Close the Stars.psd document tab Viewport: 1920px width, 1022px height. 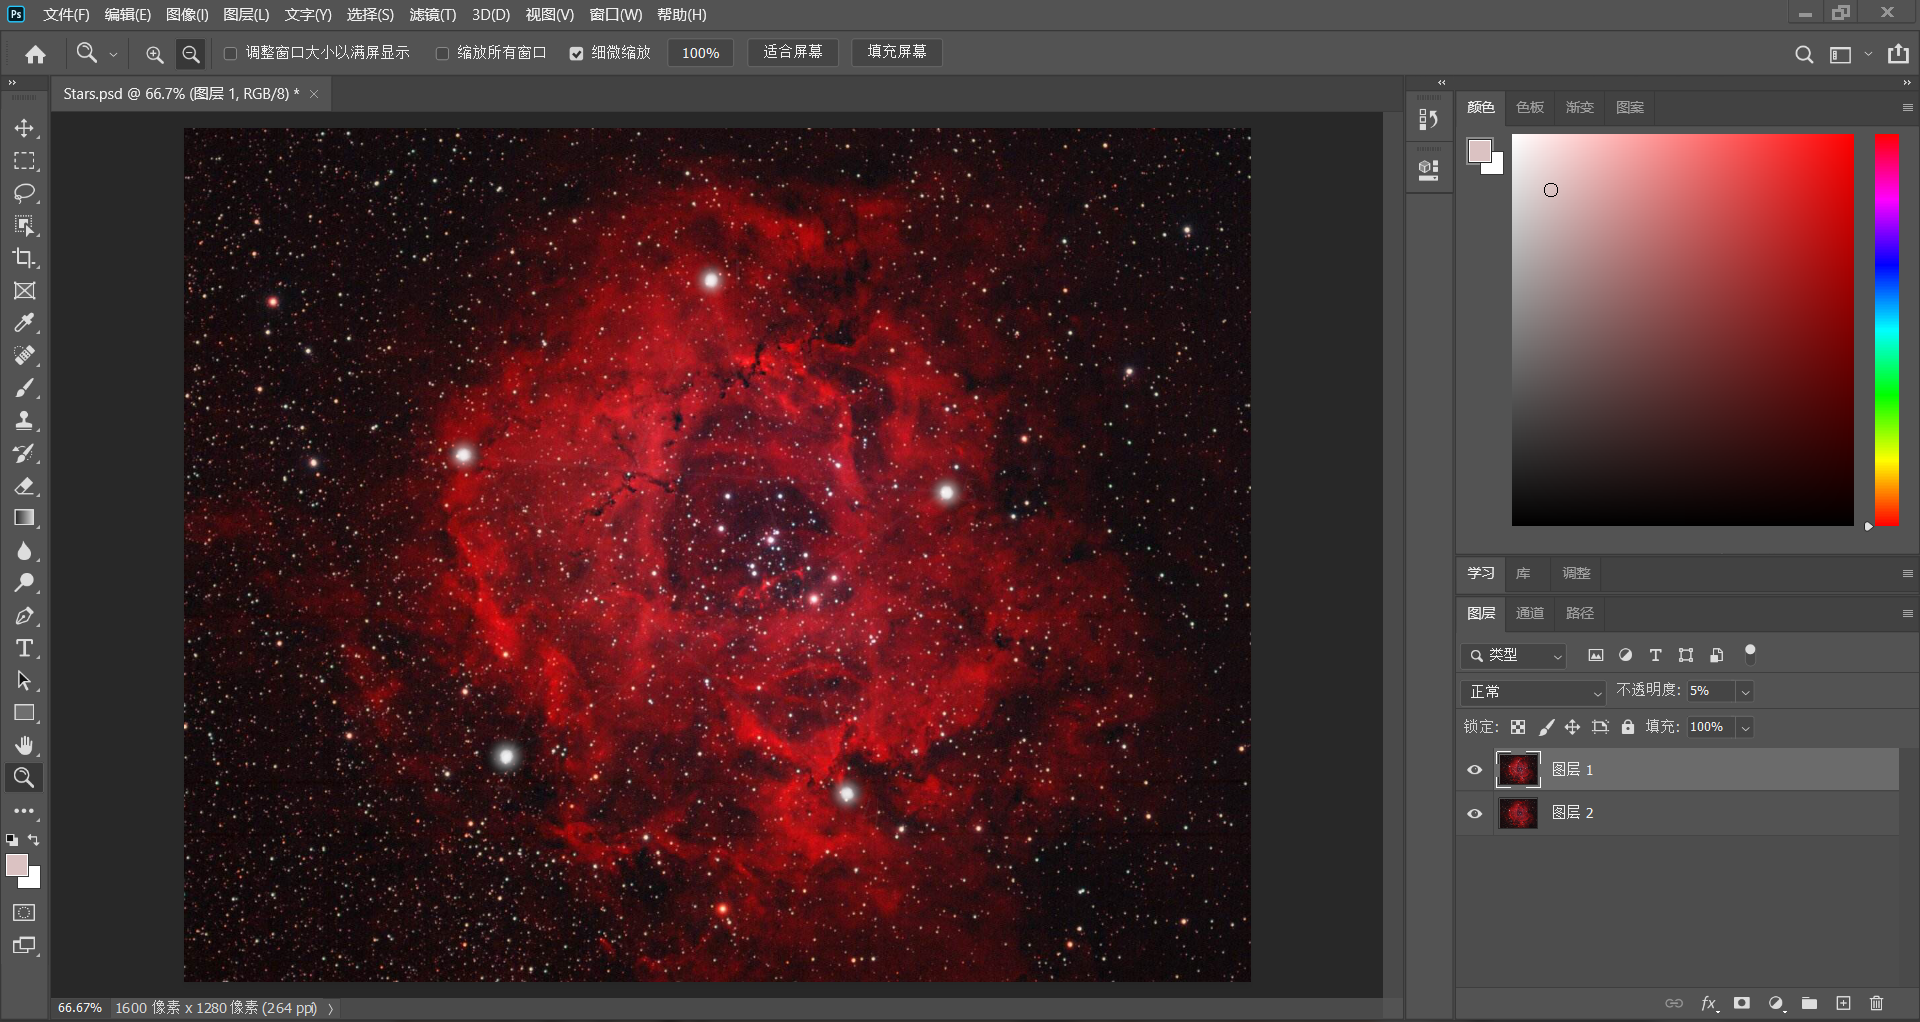(314, 94)
